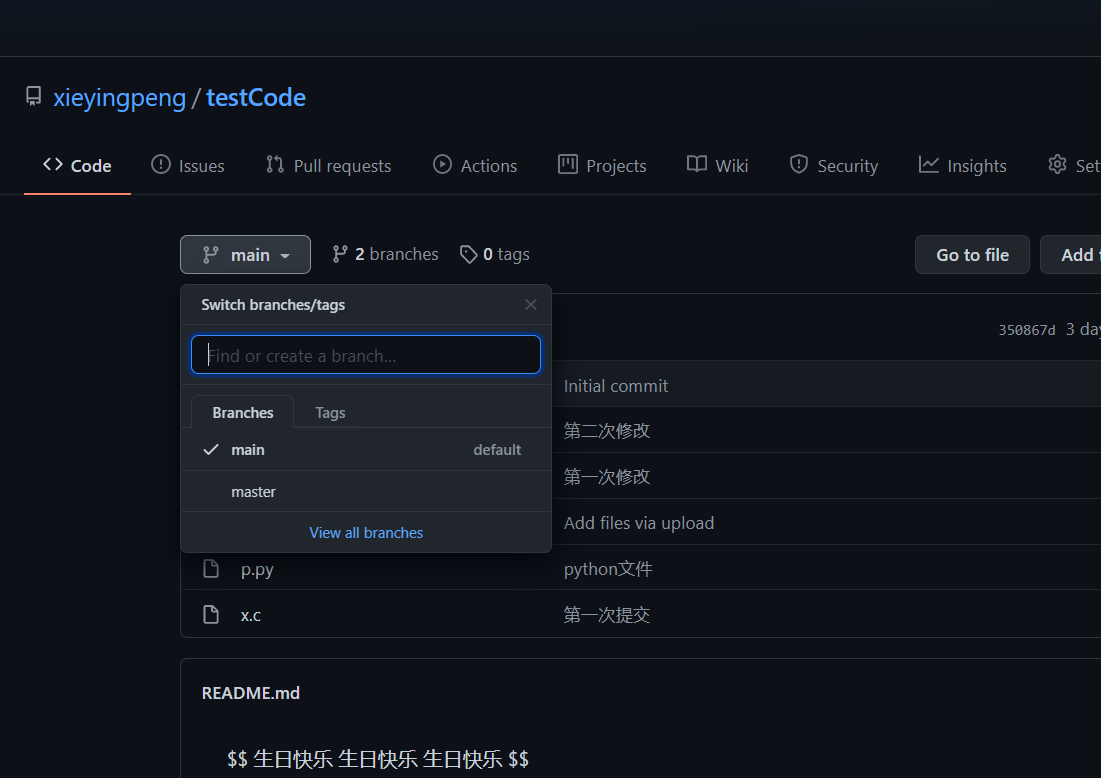The width and height of the screenshot is (1101, 778).
Task: Click the Switch branches/tags title text
Action: (273, 305)
